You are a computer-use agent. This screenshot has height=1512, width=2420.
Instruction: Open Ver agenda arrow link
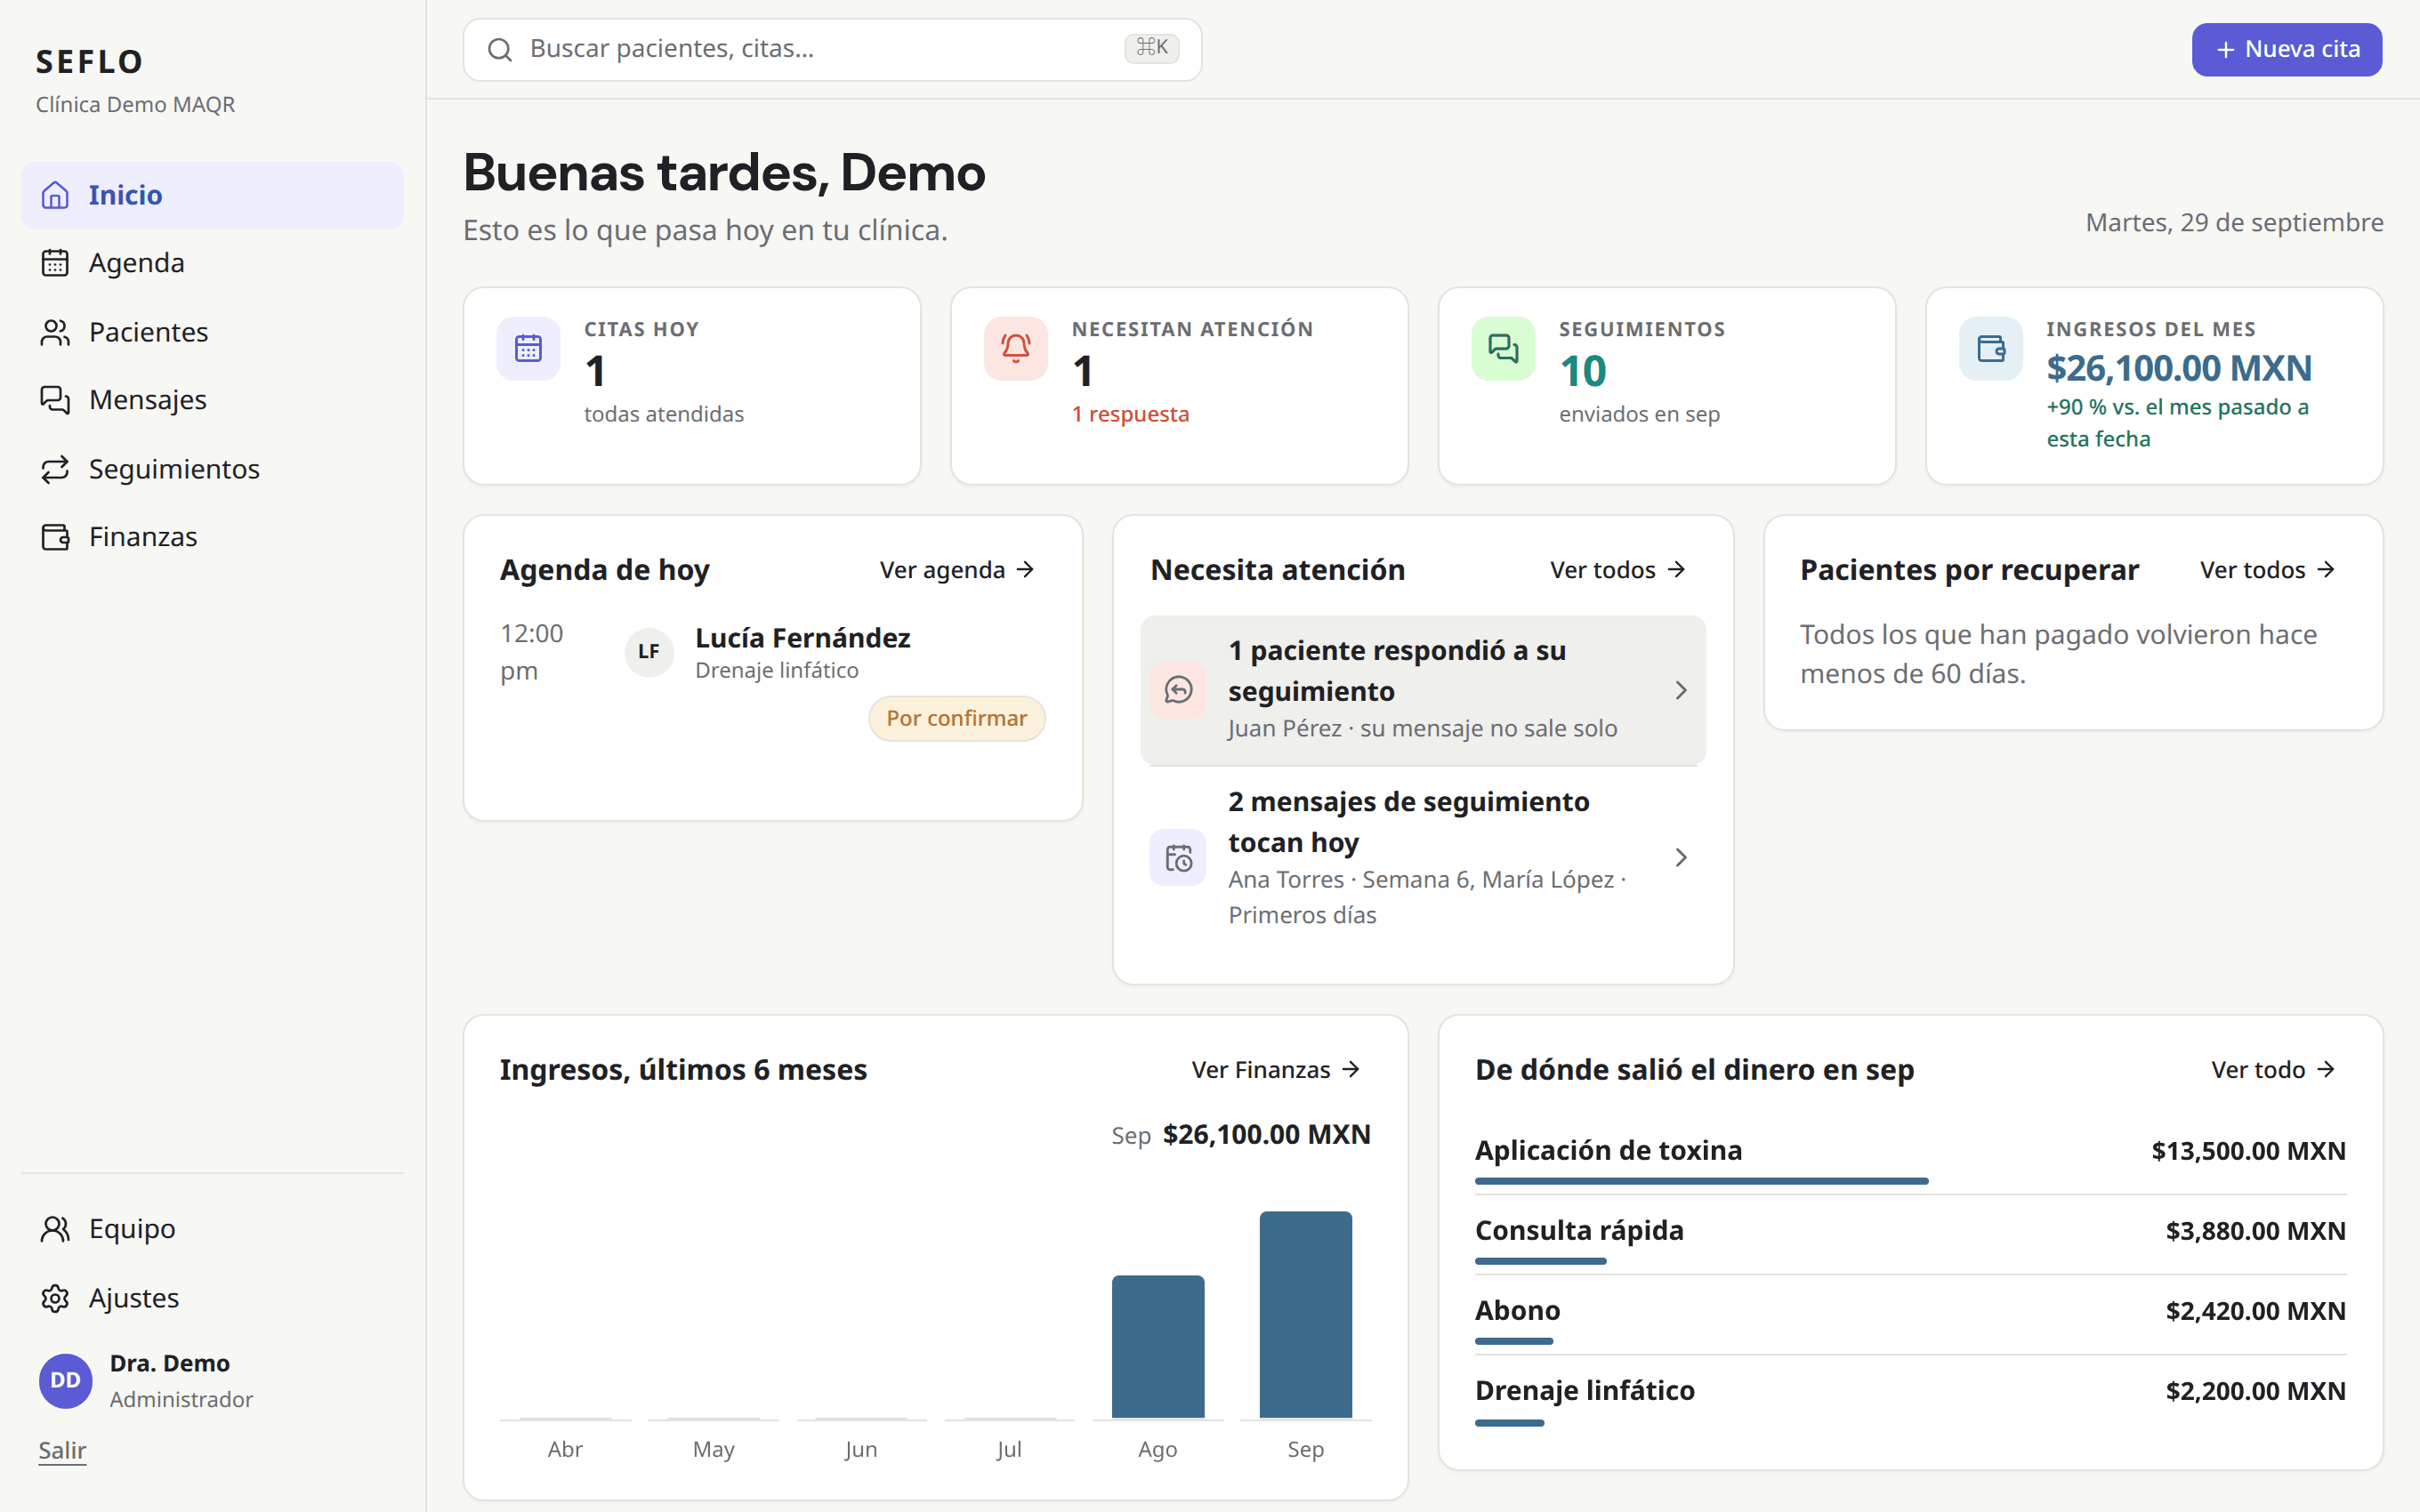[x=957, y=570]
